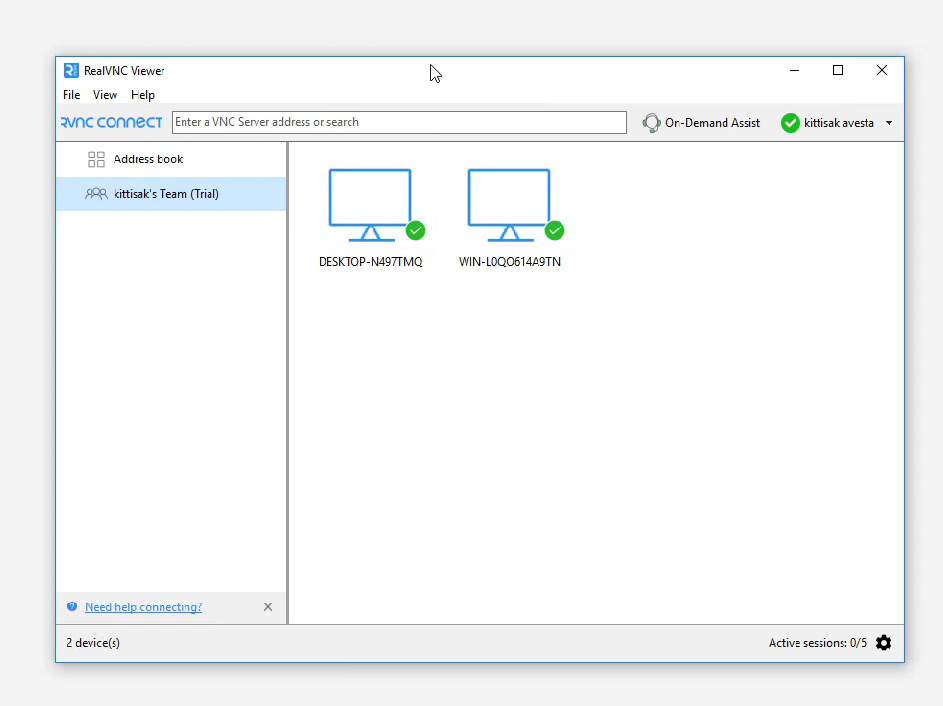Viewport: 943px width, 706px height.
Task: Click green status badge on WIN-L0QO614A9TN
Action: [554, 230]
